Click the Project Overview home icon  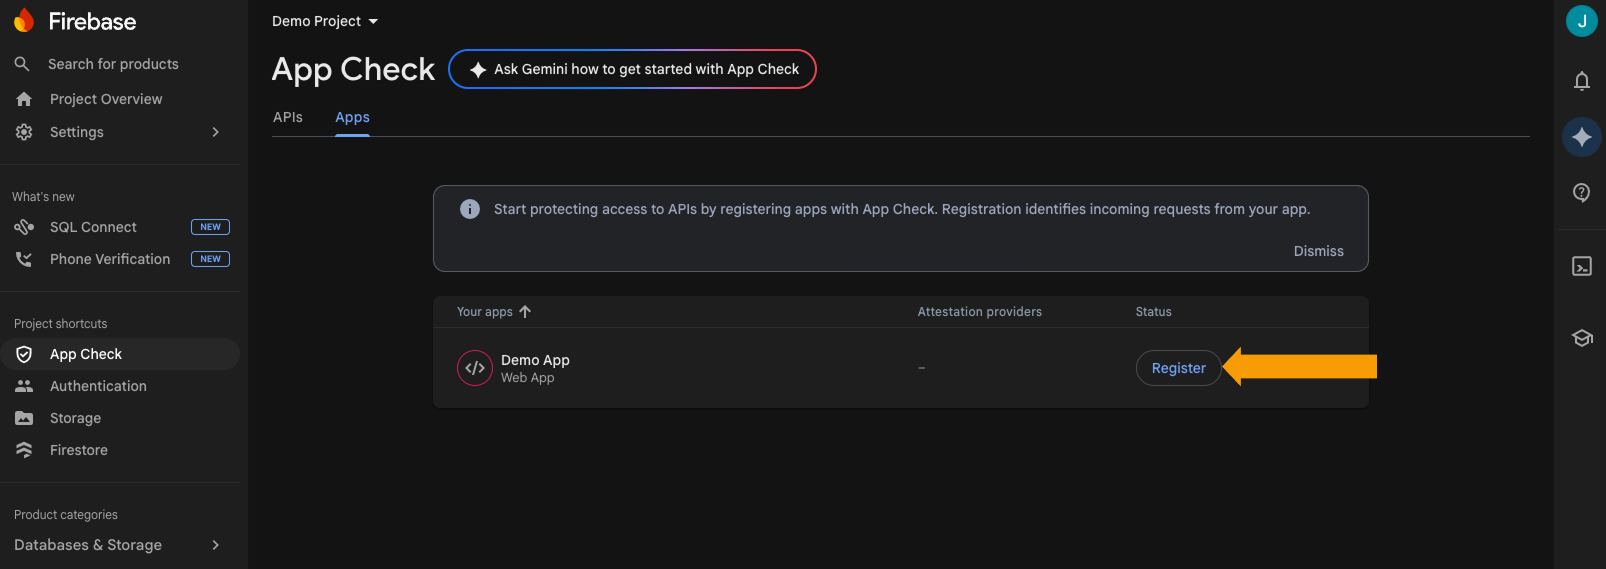click(x=24, y=99)
